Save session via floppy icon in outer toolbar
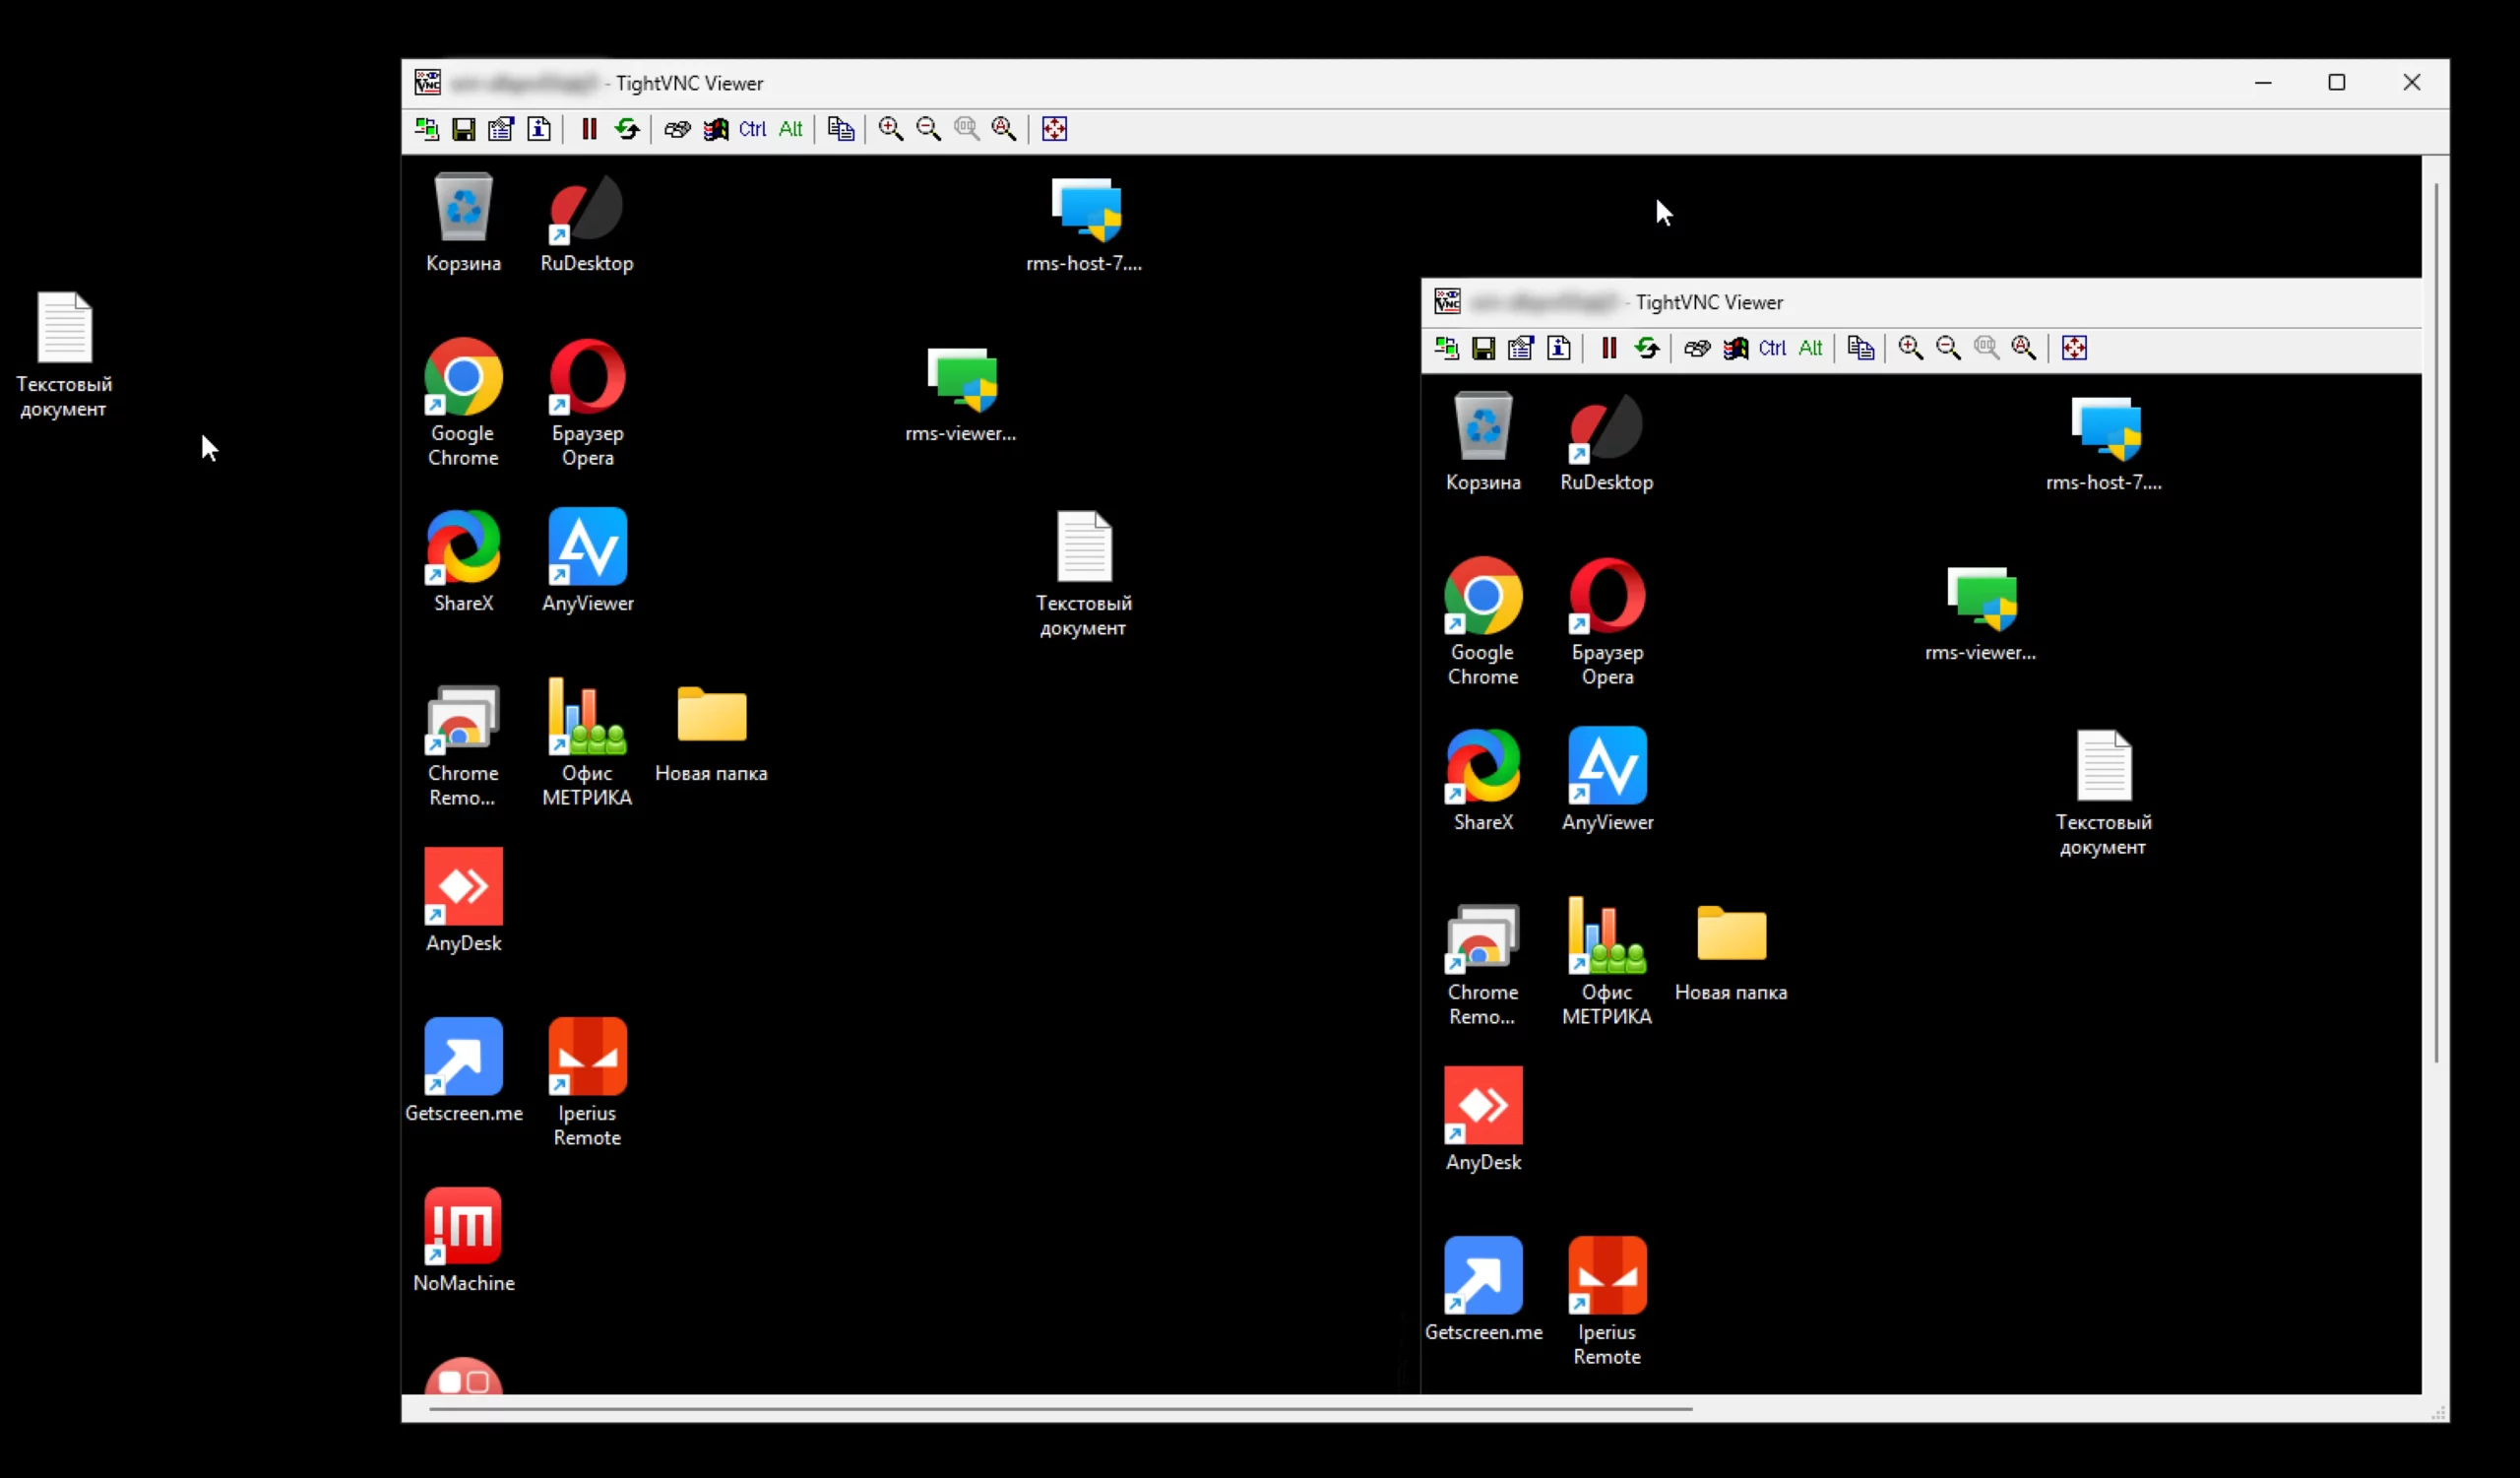Viewport: 2520px width, 1478px height. pos(464,129)
